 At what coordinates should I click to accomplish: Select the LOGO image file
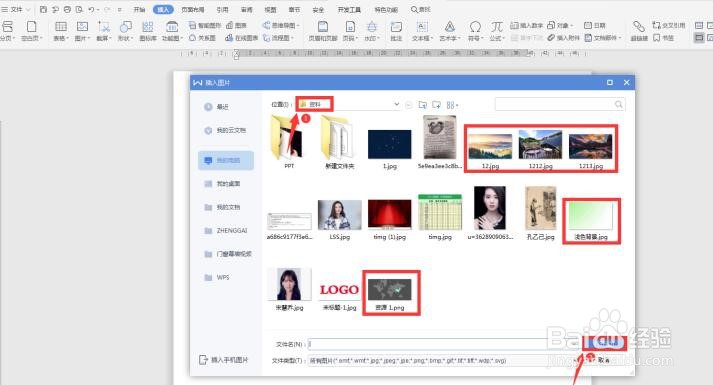pos(339,295)
